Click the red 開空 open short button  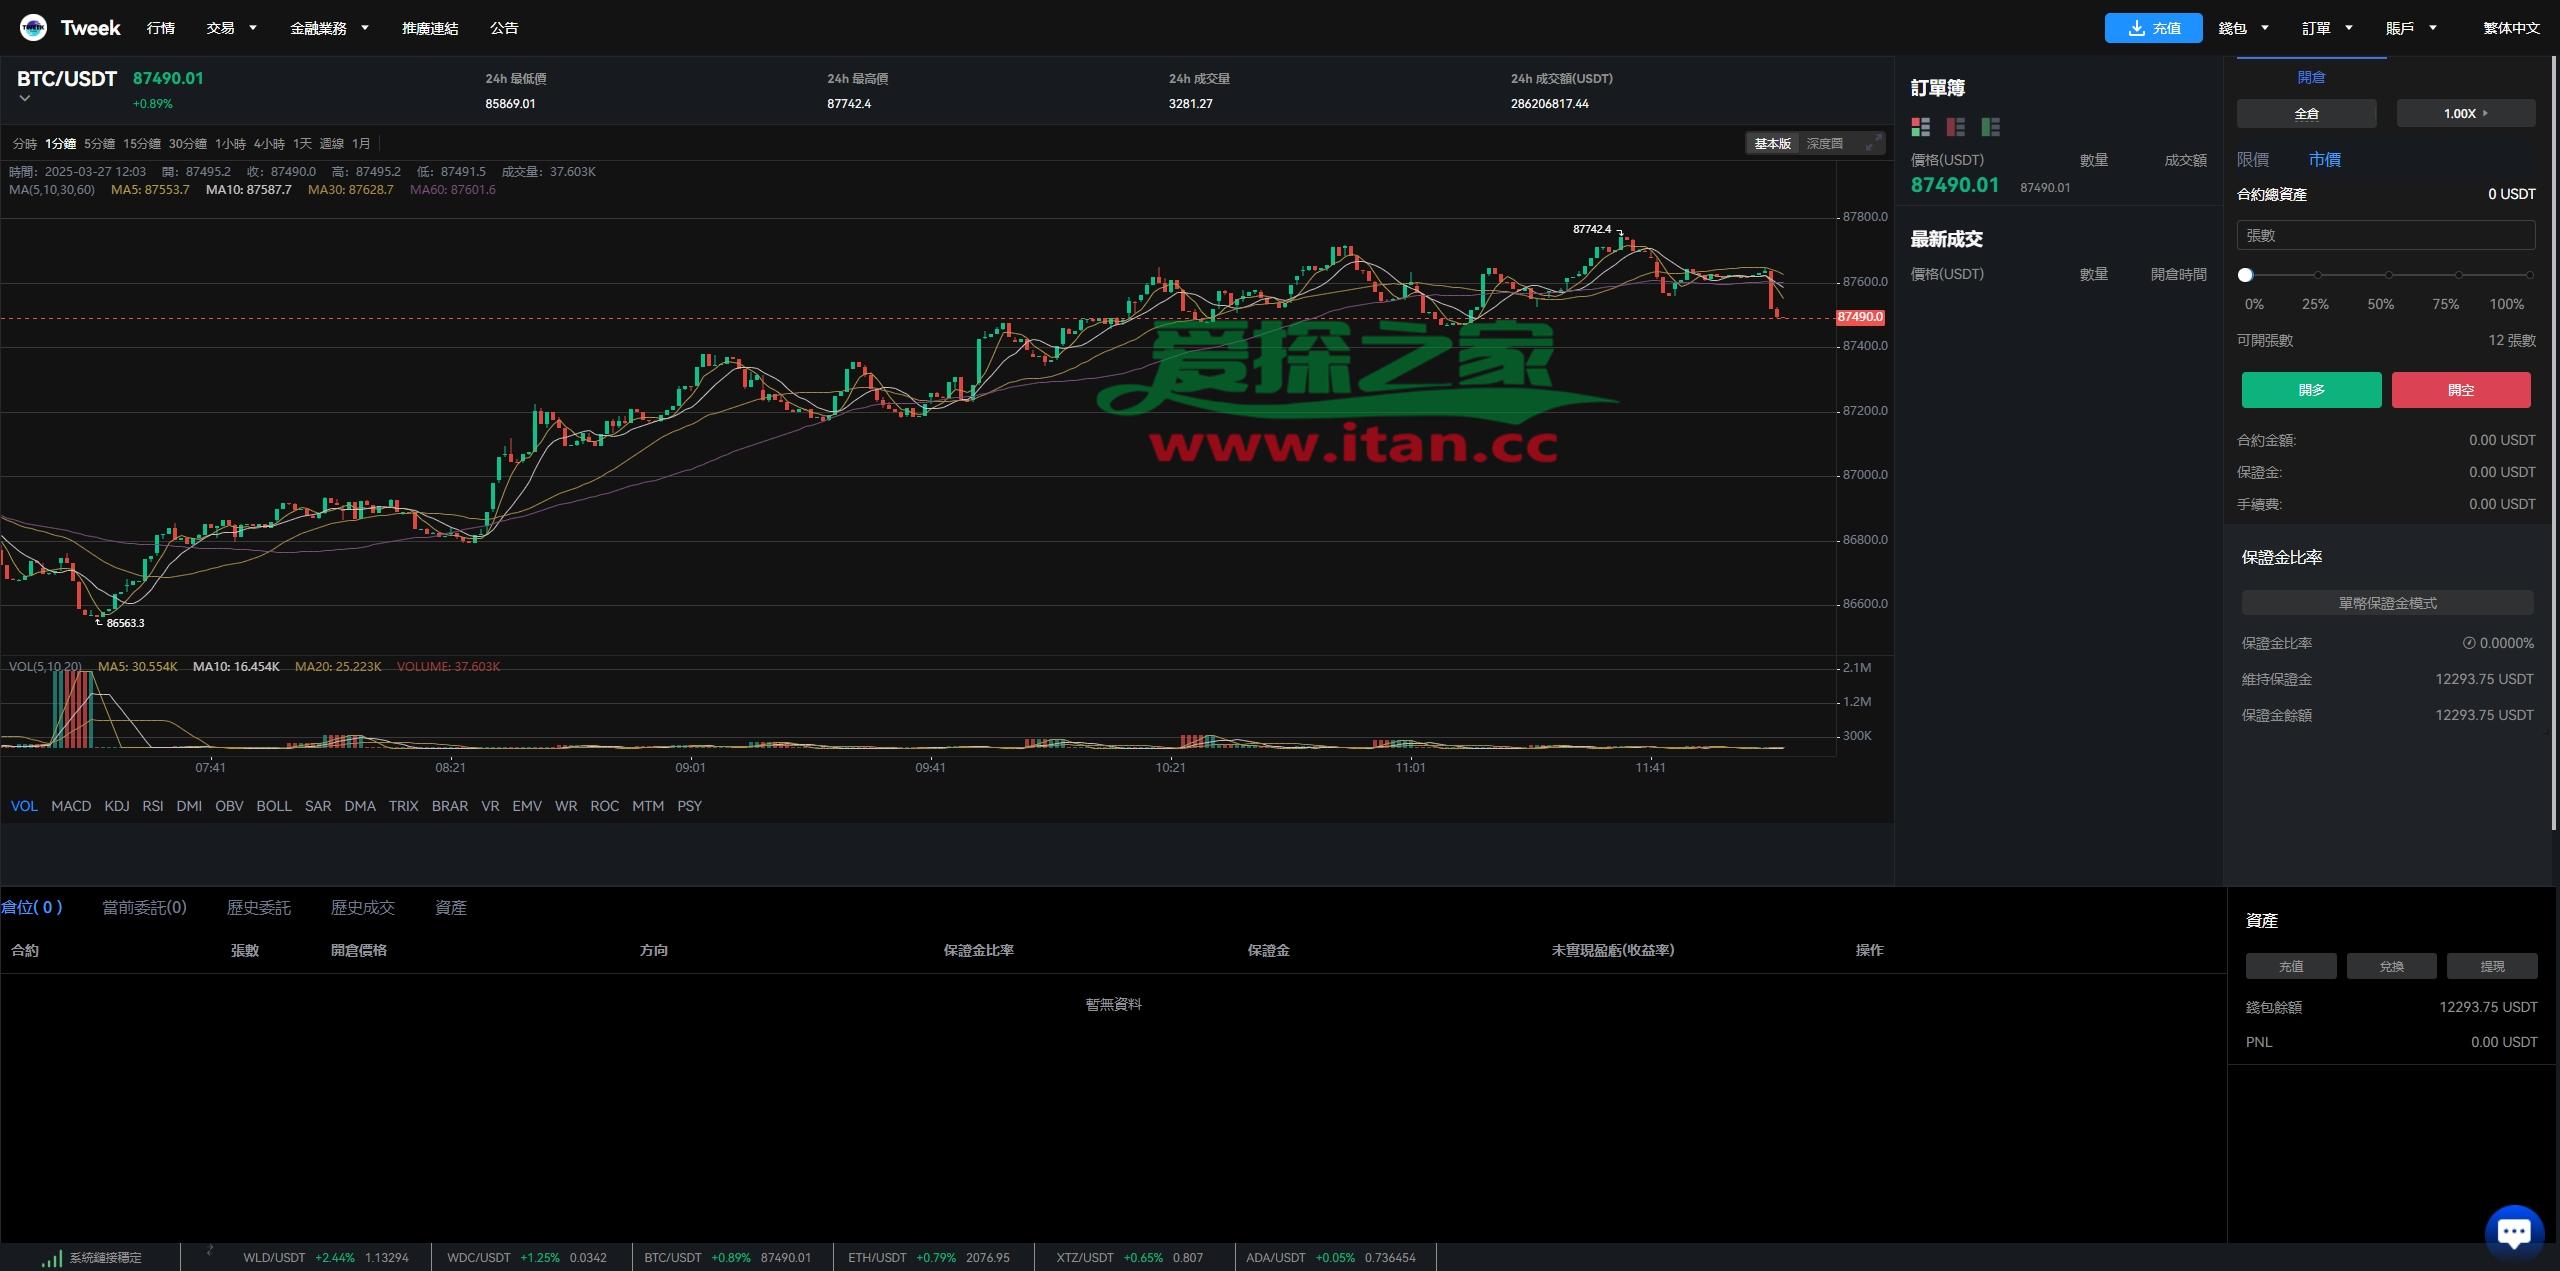tap(2460, 390)
